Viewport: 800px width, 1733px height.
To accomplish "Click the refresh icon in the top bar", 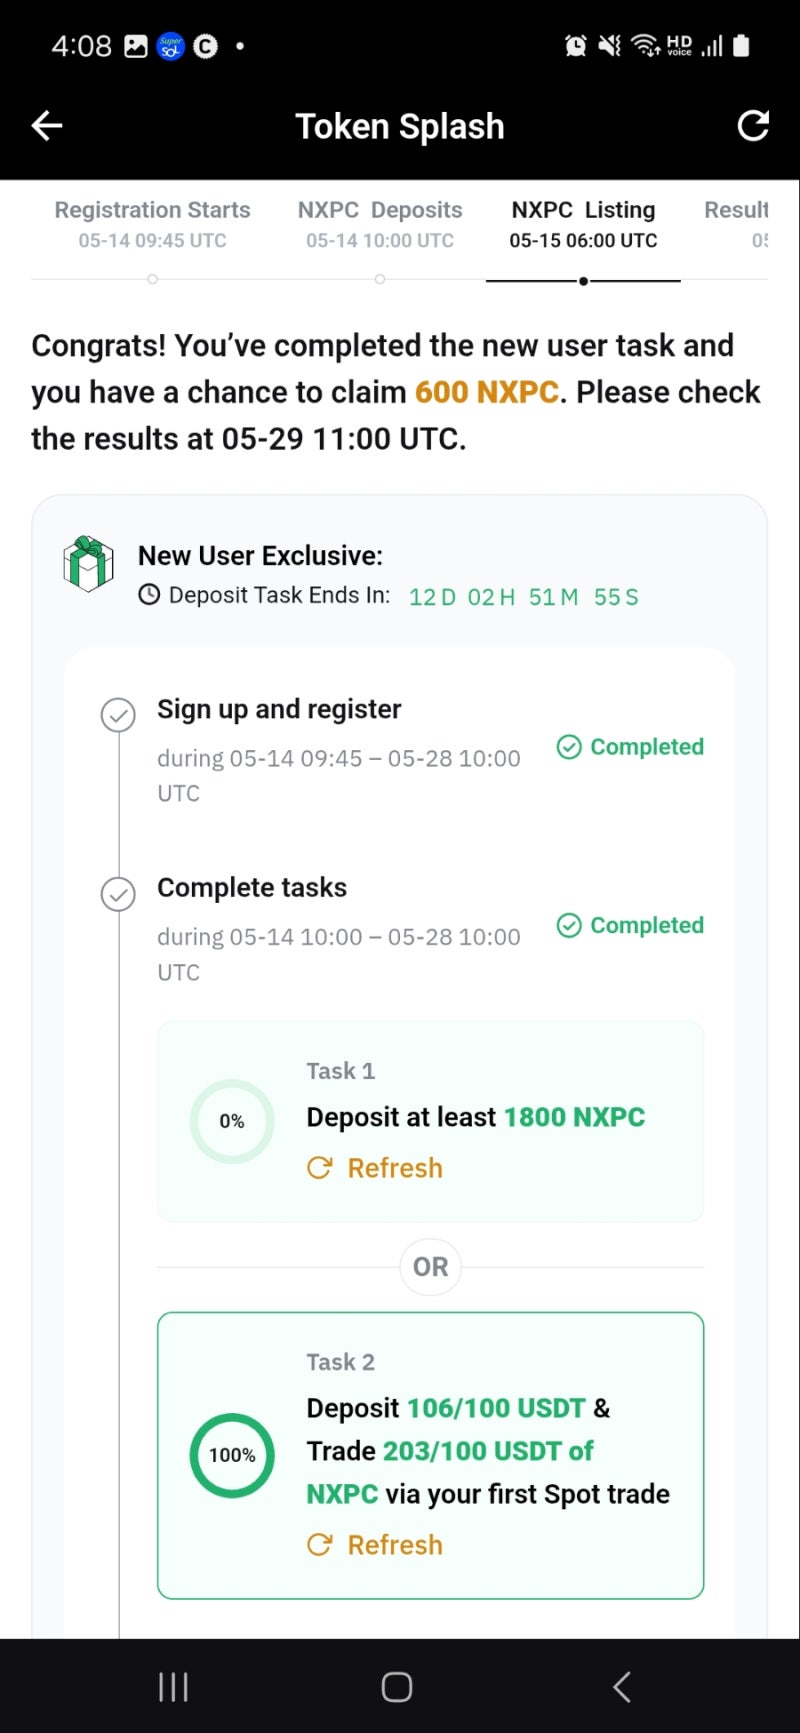I will [x=752, y=125].
